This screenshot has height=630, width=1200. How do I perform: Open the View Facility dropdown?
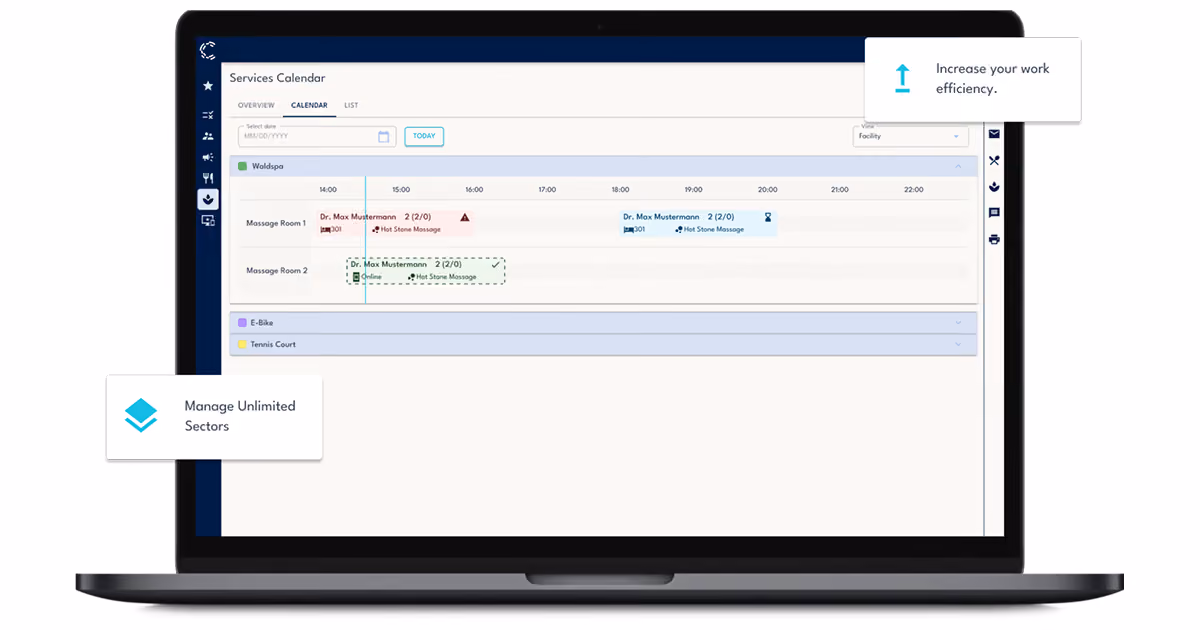910,136
